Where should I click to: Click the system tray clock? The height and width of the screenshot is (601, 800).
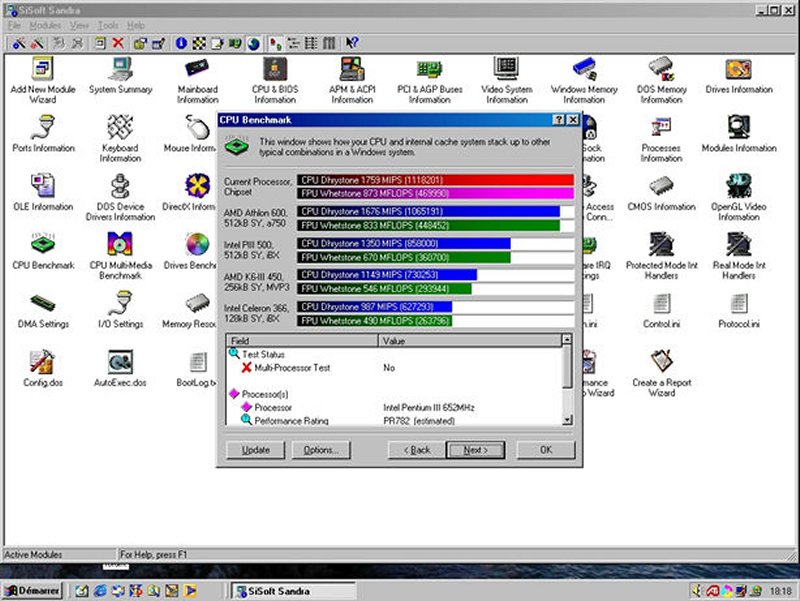point(781,591)
